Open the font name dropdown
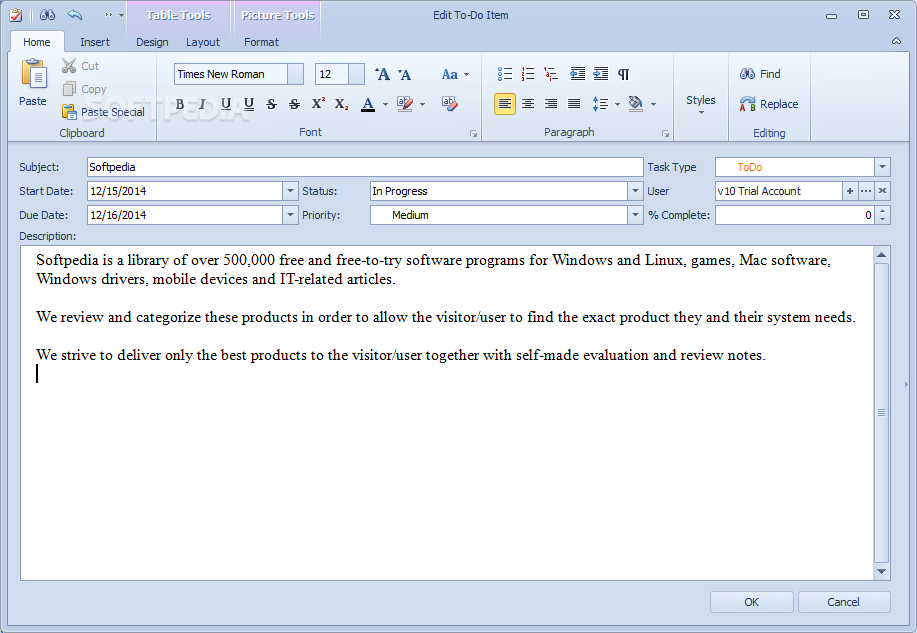This screenshot has height=633, width=917. (x=296, y=74)
